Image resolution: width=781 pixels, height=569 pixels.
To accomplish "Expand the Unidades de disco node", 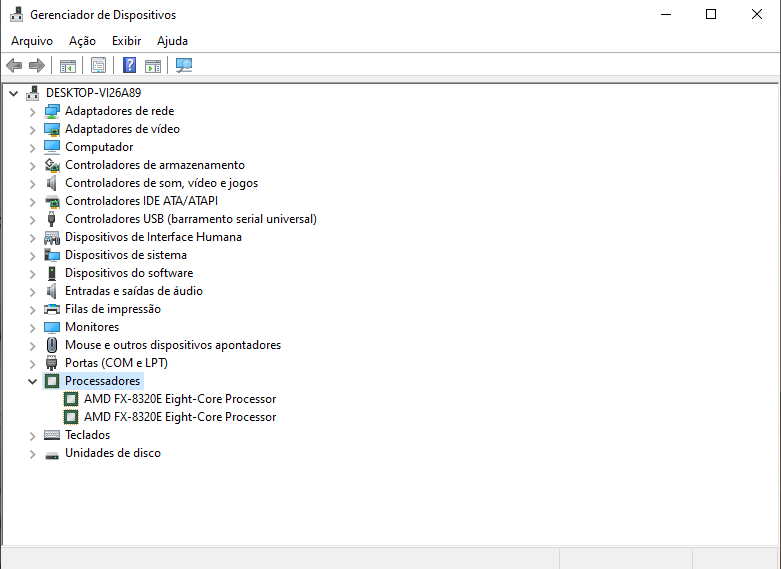I will tap(32, 453).
